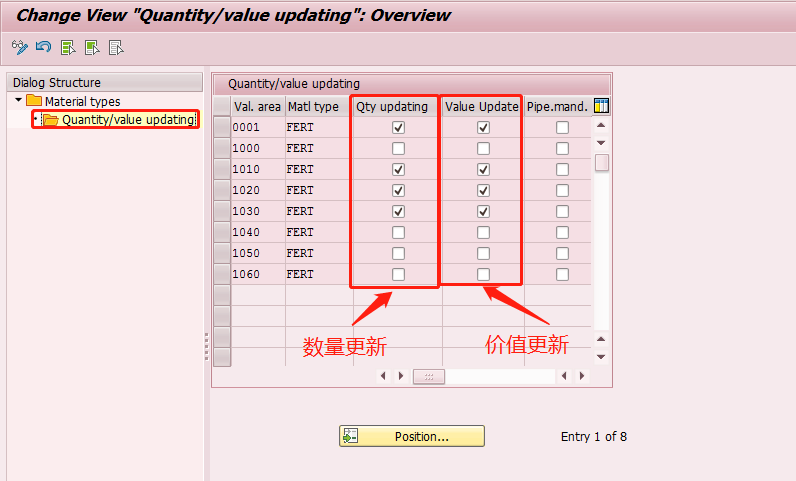Uncheck Qty updating for val. area 1030
Viewport: 796px width, 481px height.
pos(399,211)
